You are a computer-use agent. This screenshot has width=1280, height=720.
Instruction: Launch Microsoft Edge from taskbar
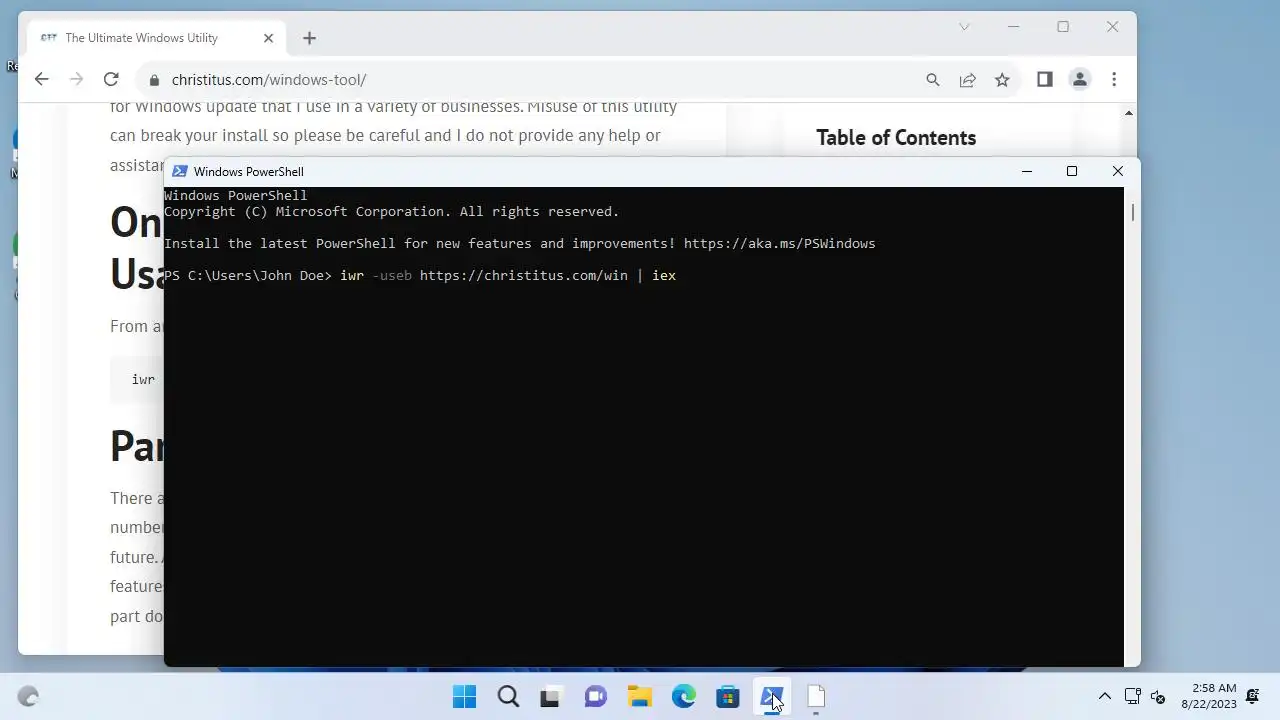683,696
